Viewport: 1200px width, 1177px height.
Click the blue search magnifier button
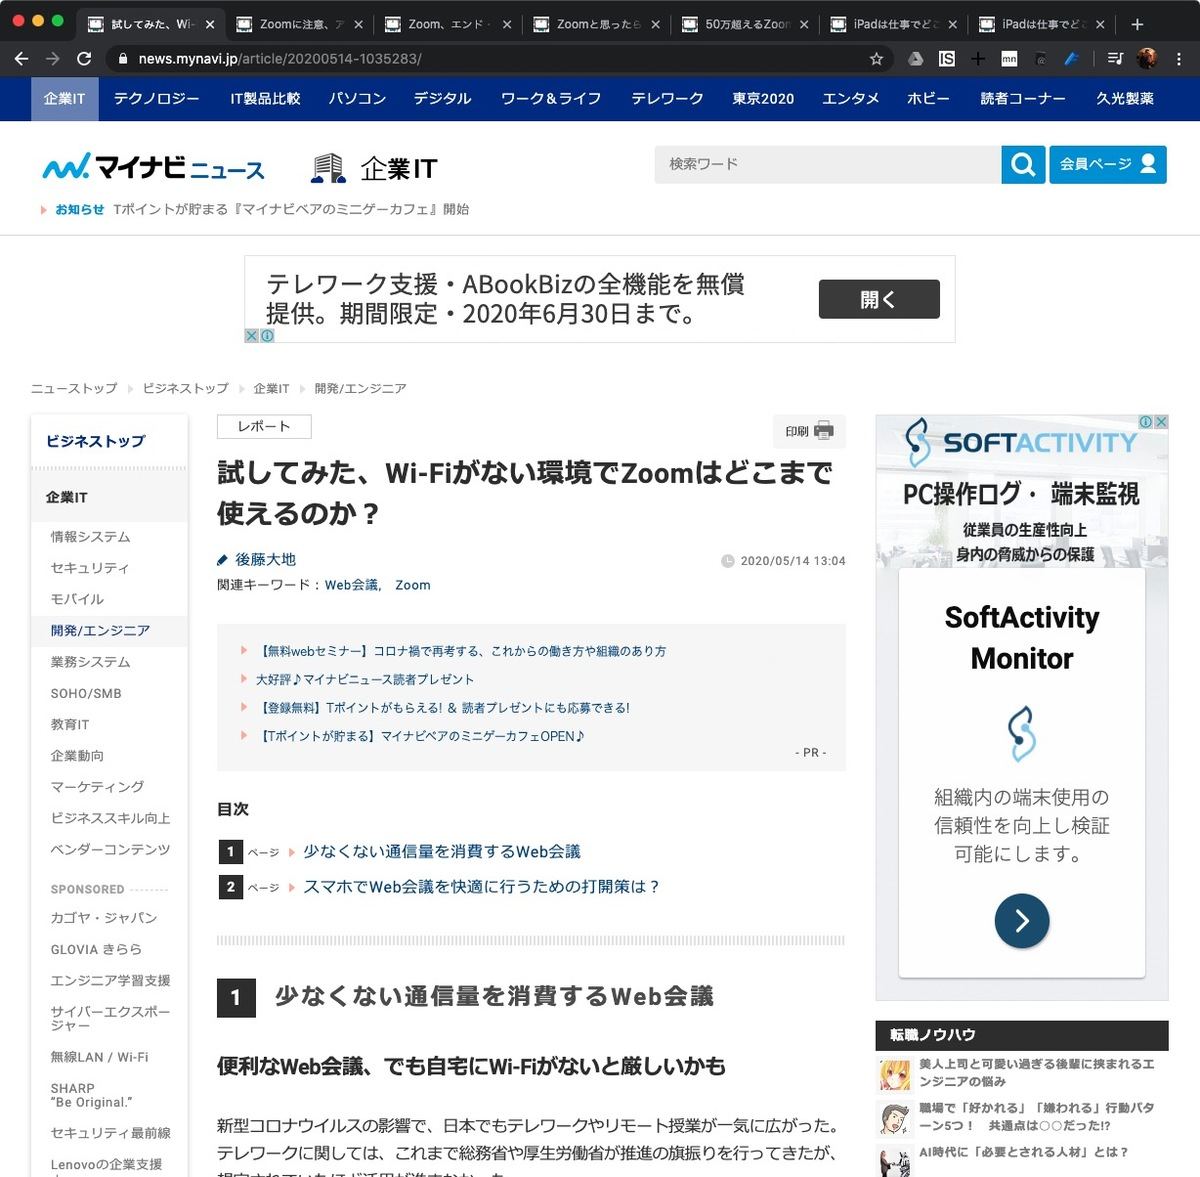1023,164
